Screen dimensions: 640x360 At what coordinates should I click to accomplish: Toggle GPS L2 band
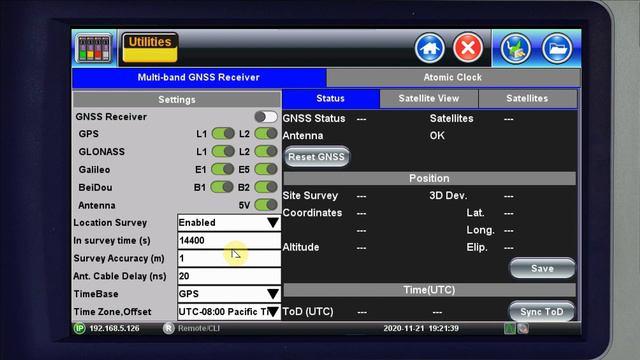[266, 133]
